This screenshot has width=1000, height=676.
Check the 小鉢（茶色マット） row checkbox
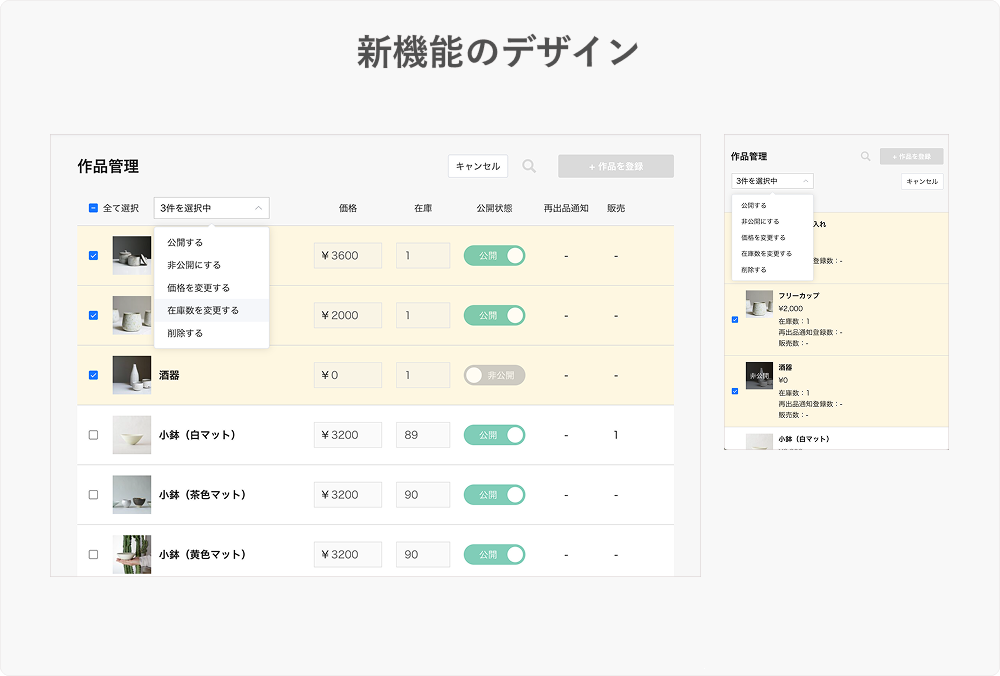(x=93, y=494)
